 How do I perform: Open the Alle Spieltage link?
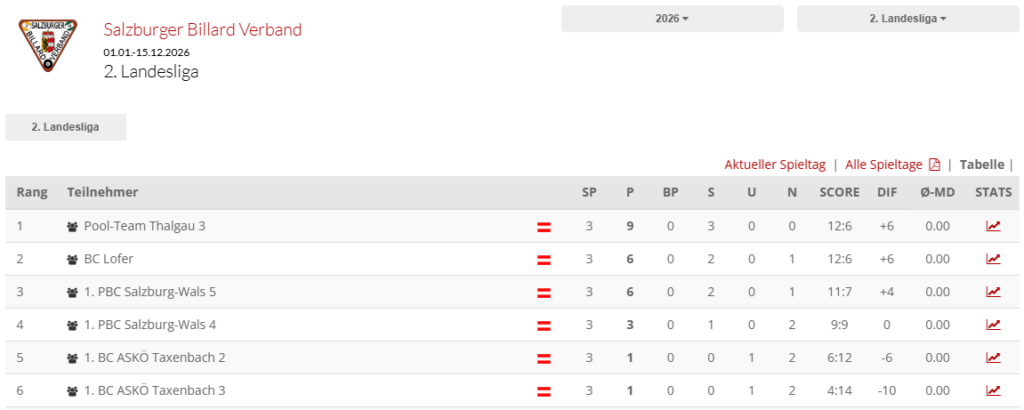(x=884, y=165)
